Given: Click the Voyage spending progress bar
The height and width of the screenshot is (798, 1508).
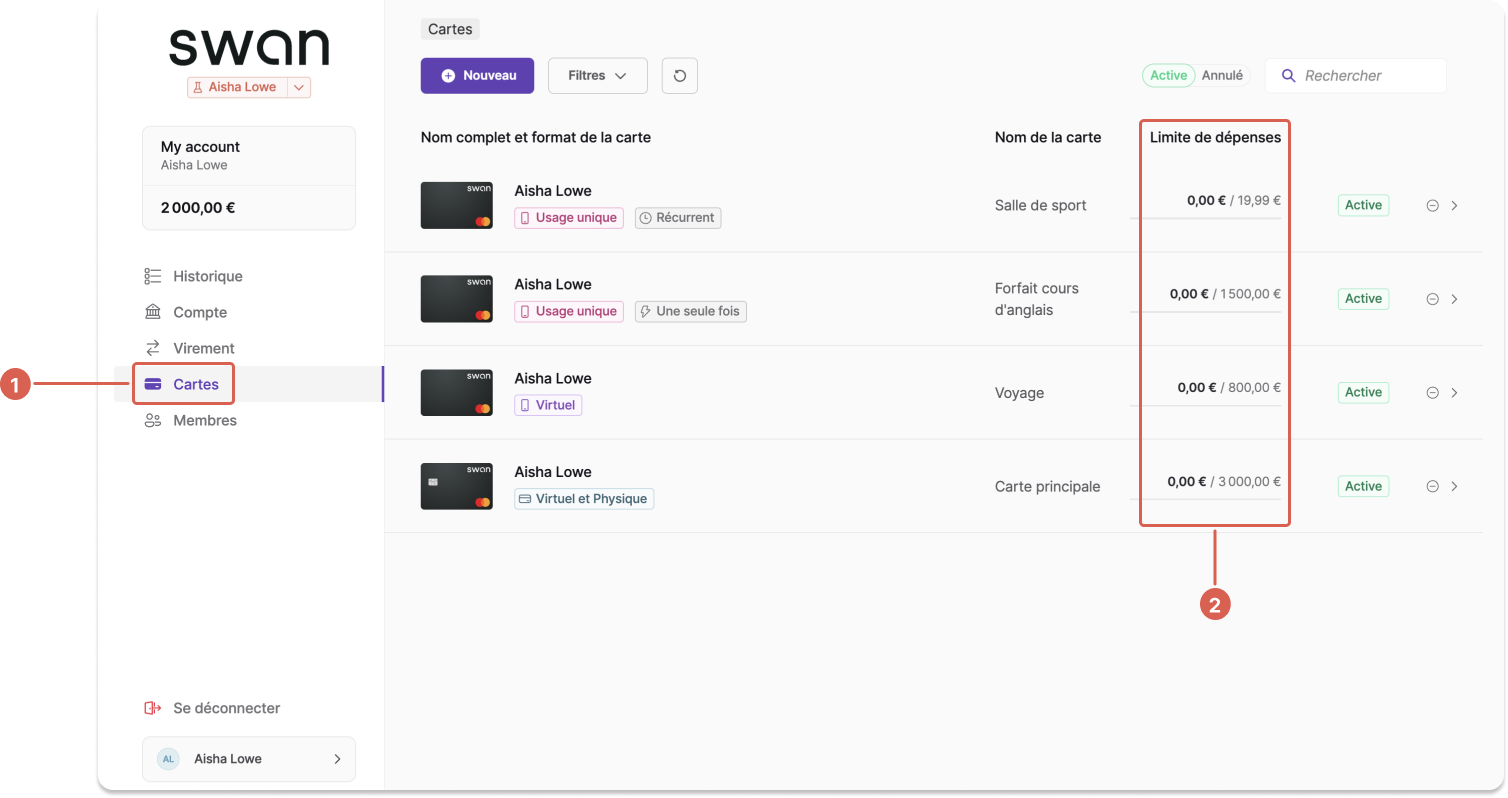Looking at the screenshot, I should pos(1206,405).
